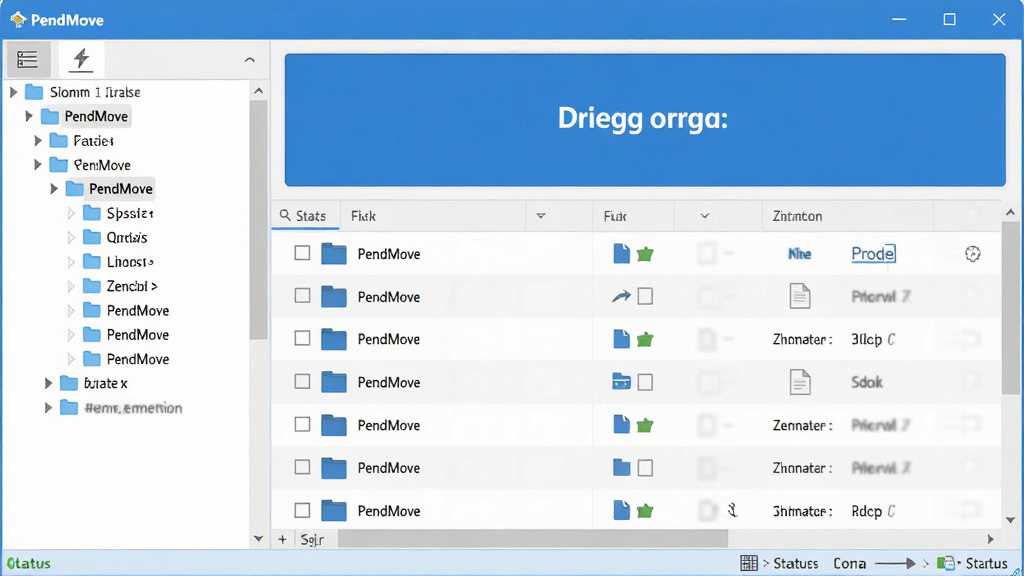The height and width of the screenshot is (576, 1024).
Task: Open the Prode link in the first row
Action: point(873,253)
